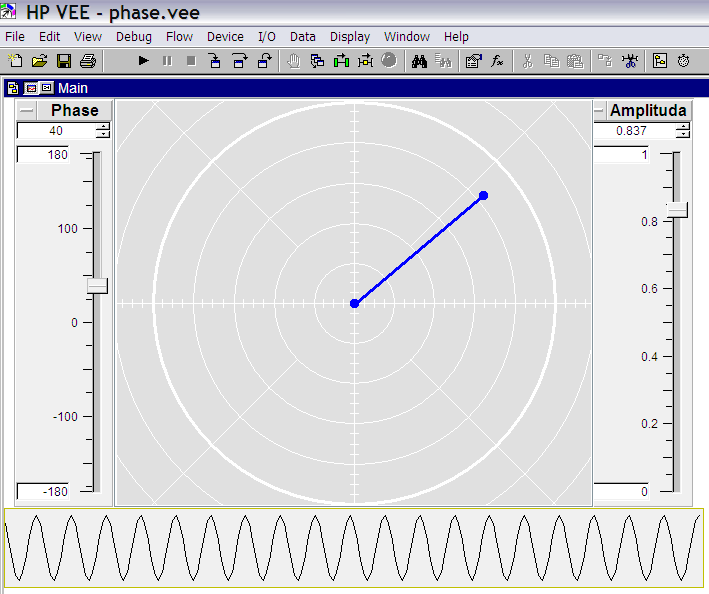
Task: Click the Amplituda slider handle
Action: (677, 210)
